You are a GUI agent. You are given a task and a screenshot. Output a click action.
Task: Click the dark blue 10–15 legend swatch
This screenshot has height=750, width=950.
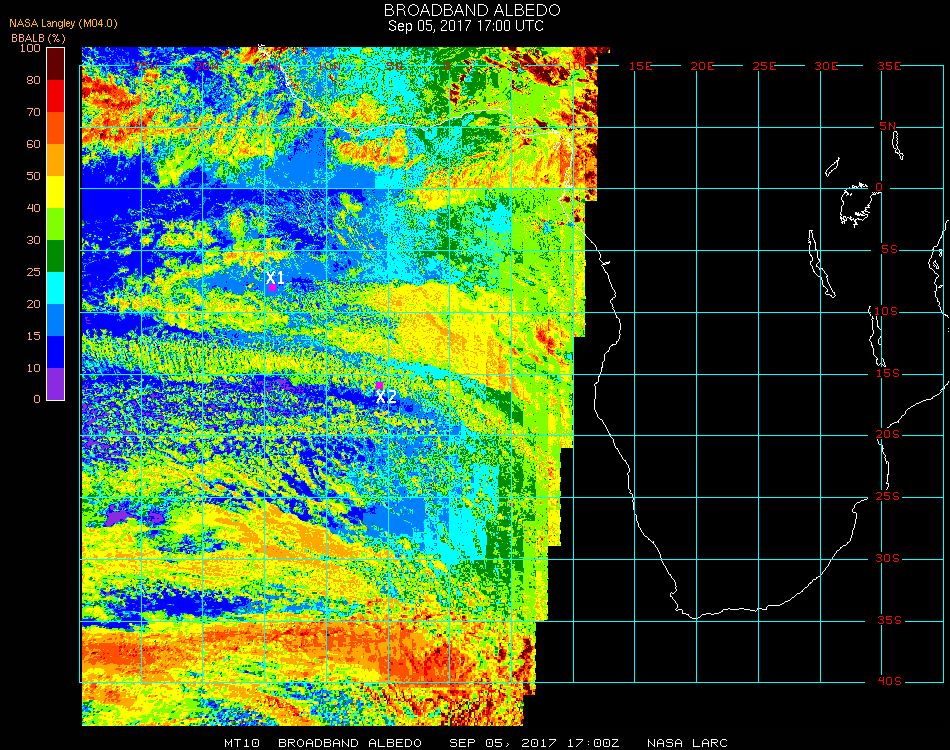pyautogui.click(x=56, y=352)
